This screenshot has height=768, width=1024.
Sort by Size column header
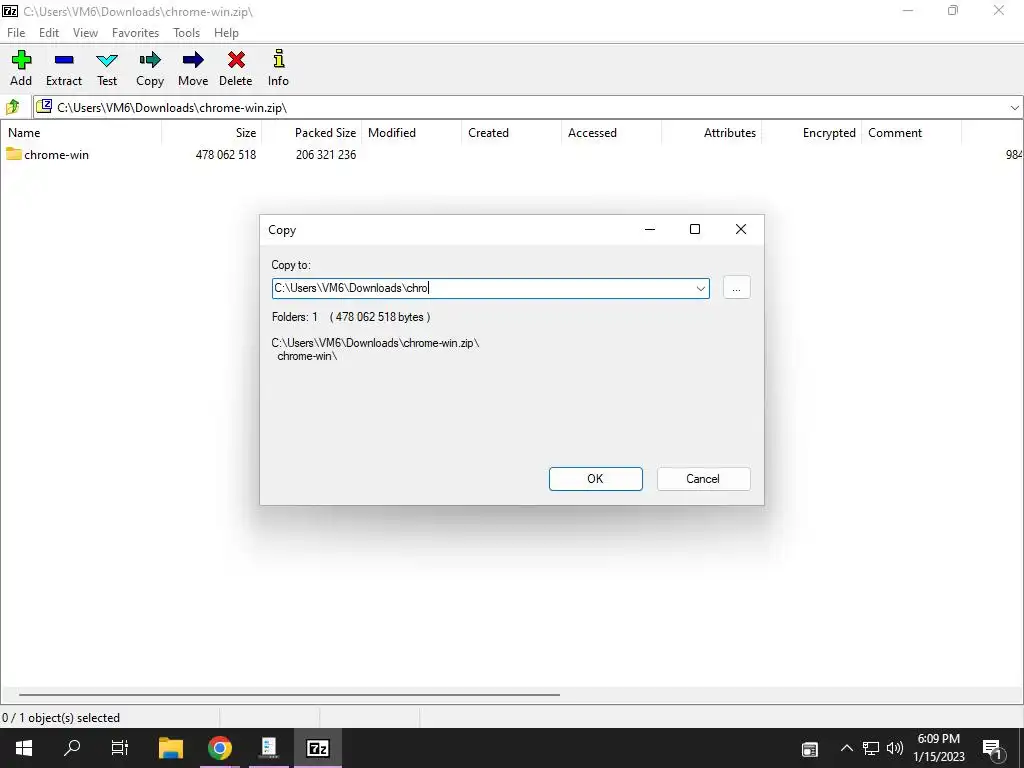[x=212, y=133]
